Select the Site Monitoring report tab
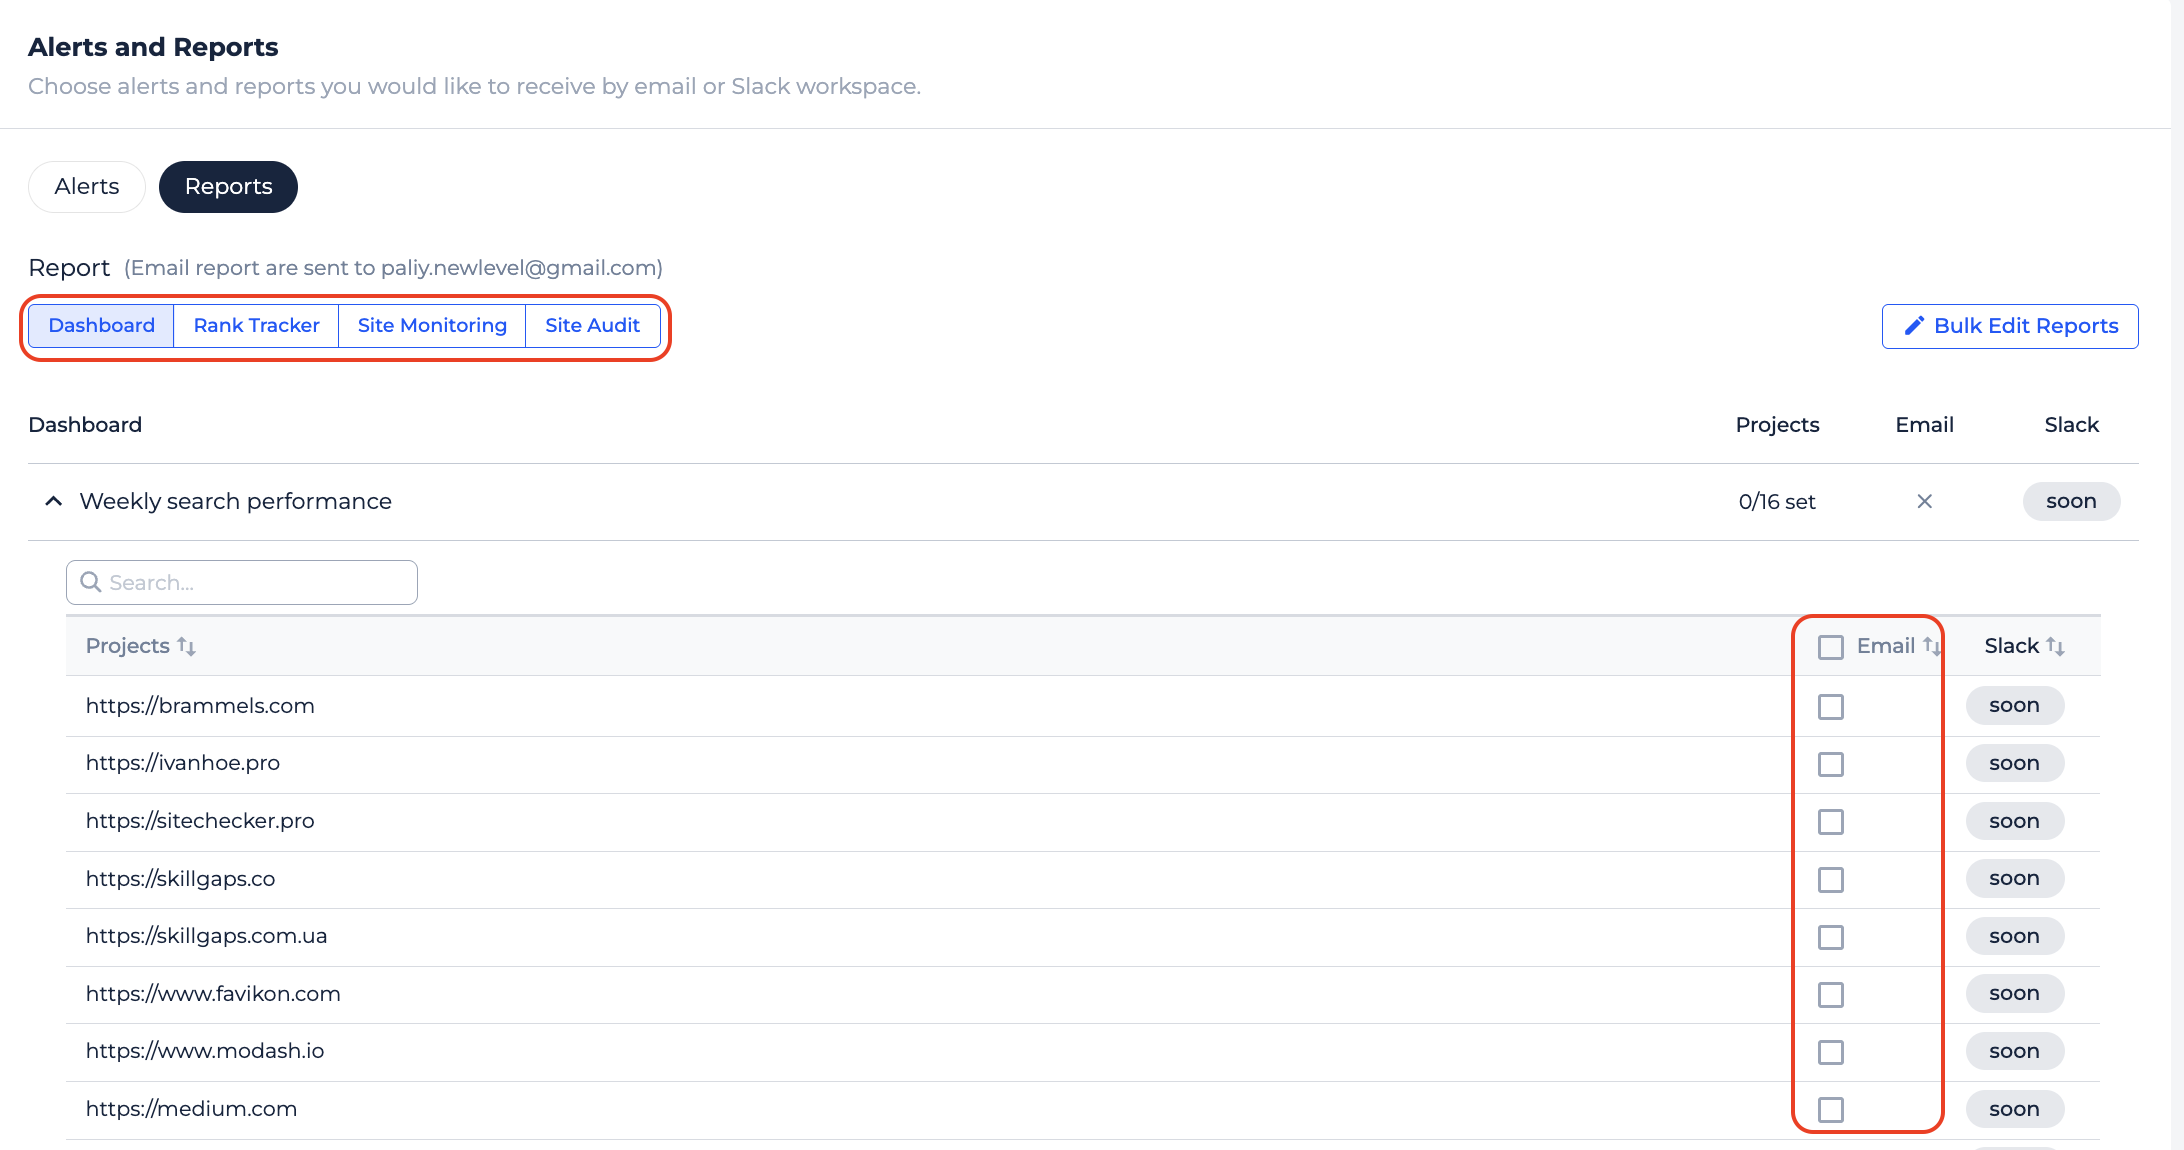This screenshot has height=1150, width=2184. click(432, 326)
